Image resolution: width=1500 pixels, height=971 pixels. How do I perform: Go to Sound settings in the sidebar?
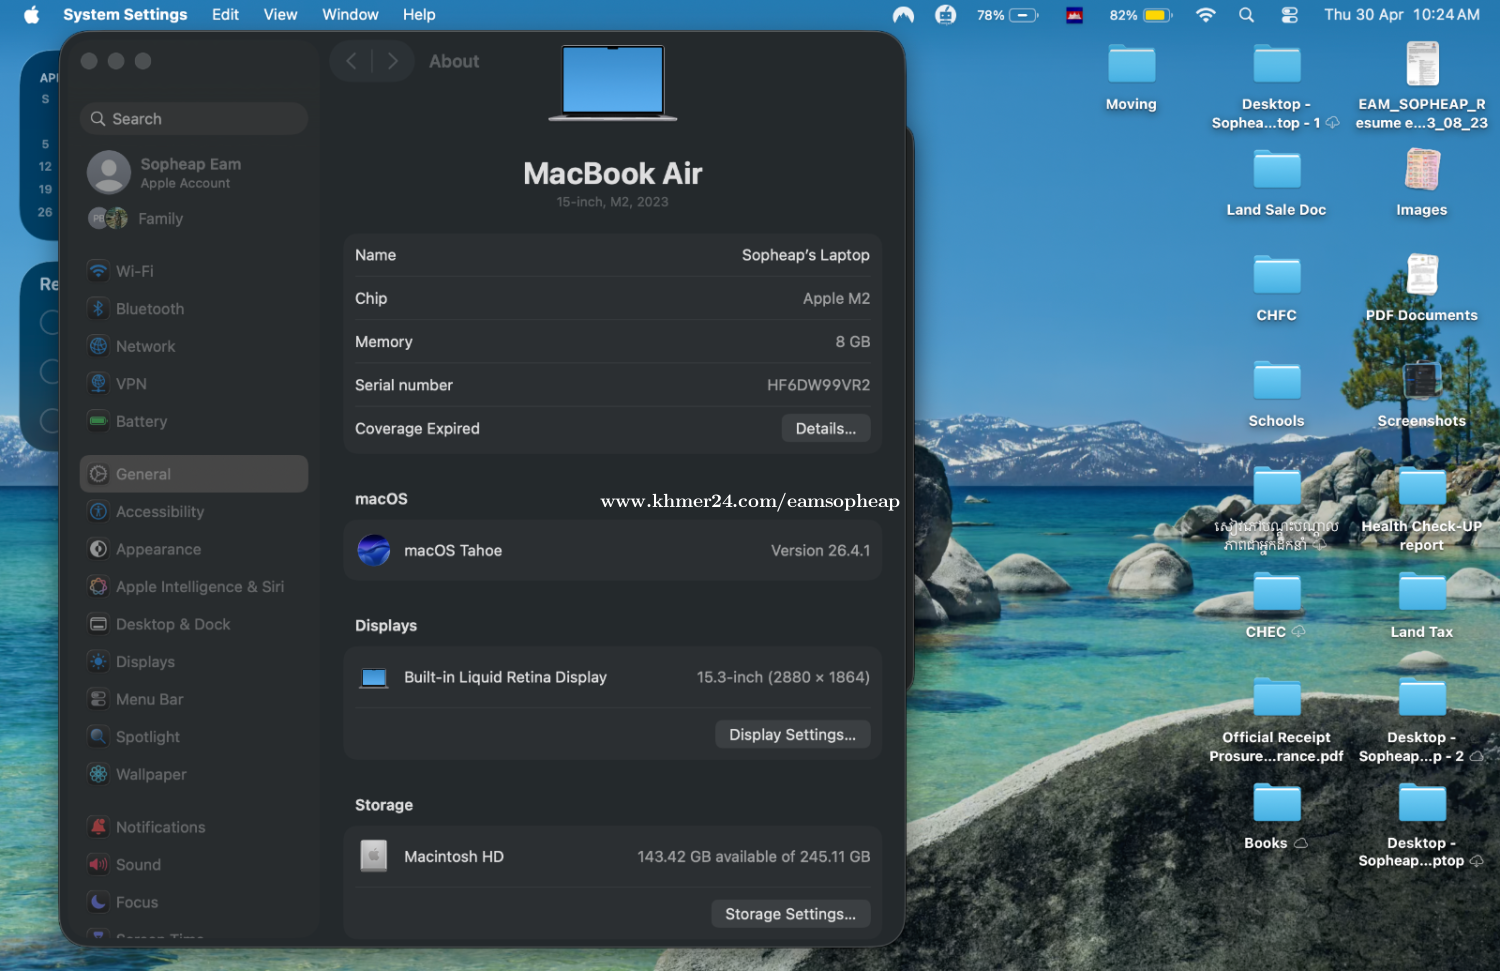click(x=194, y=864)
